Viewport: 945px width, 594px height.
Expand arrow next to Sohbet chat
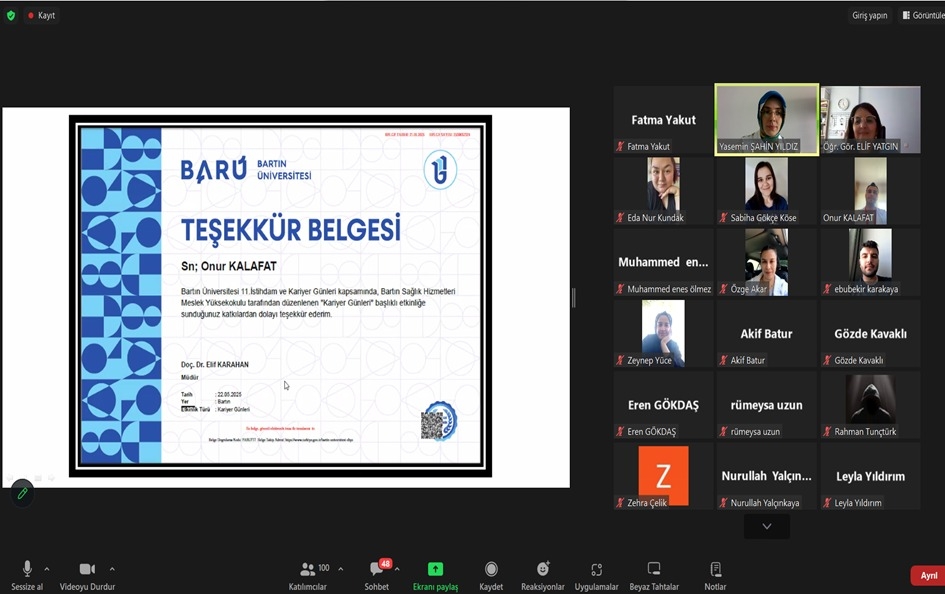(x=397, y=569)
